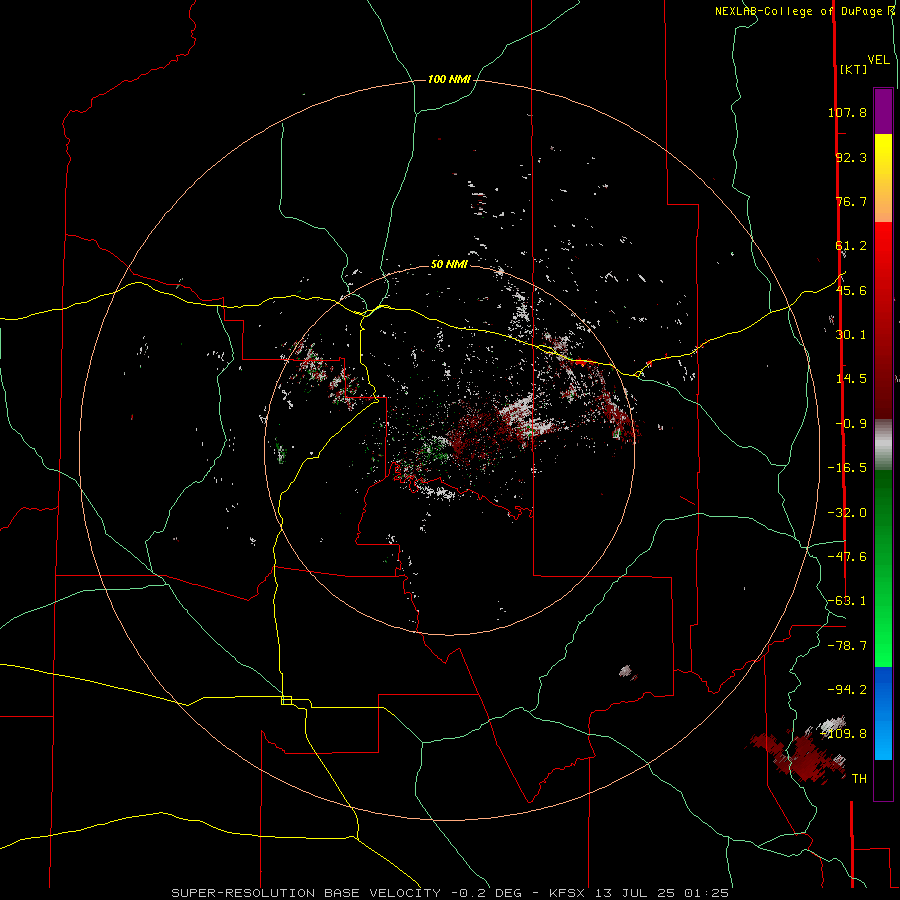Viewport: 900px width, 900px height.
Task: Click the [KT] units label
Action: tap(854, 69)
